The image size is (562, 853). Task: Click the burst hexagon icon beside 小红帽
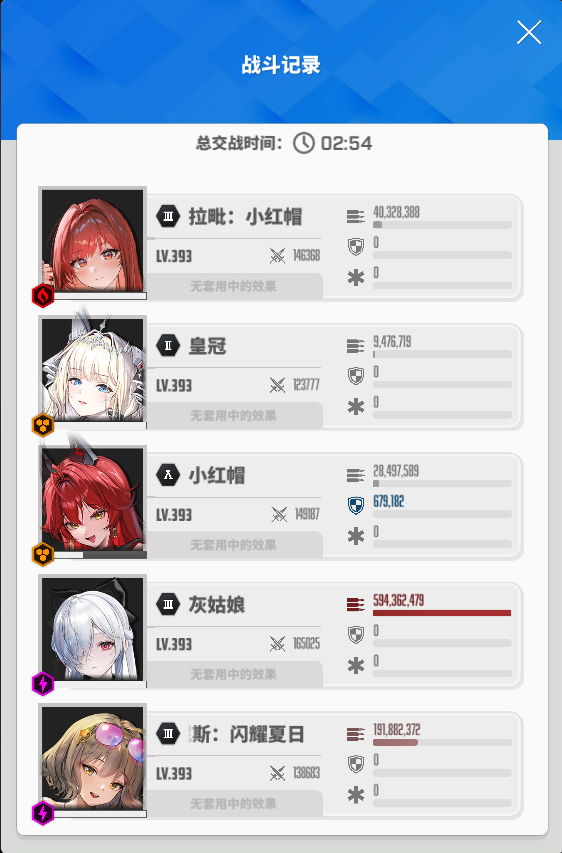[168, 475]
